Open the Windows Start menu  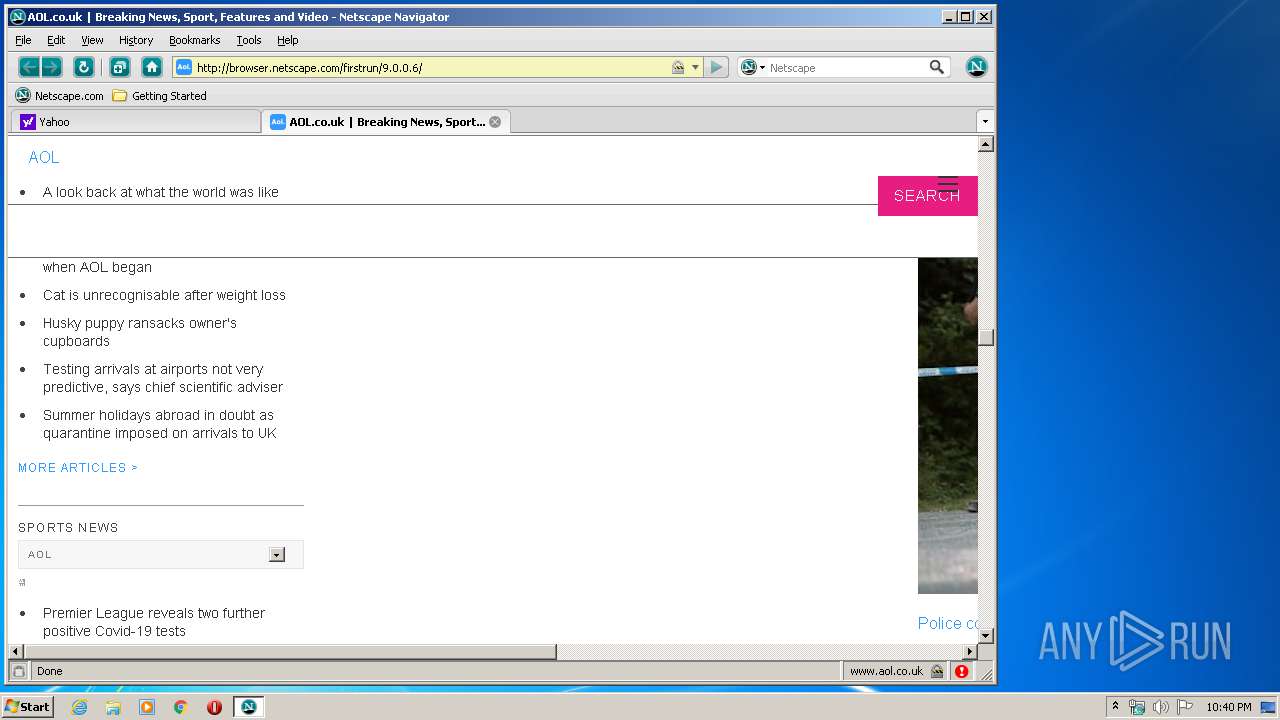pyautogui.click(x=28, y=707)
